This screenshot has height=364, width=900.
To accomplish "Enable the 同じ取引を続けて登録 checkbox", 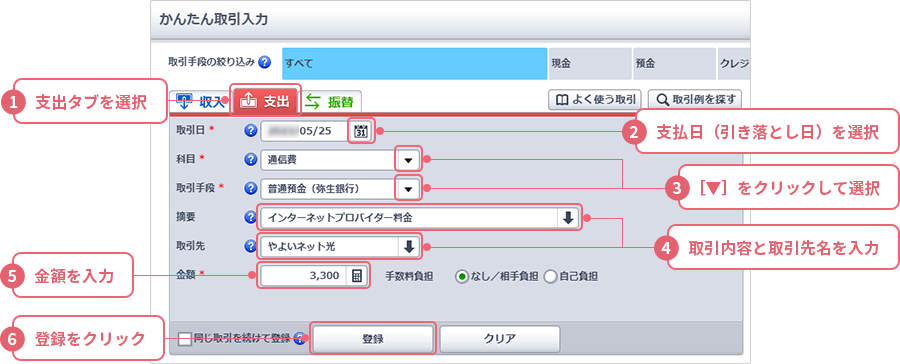I will pos(185,339).
